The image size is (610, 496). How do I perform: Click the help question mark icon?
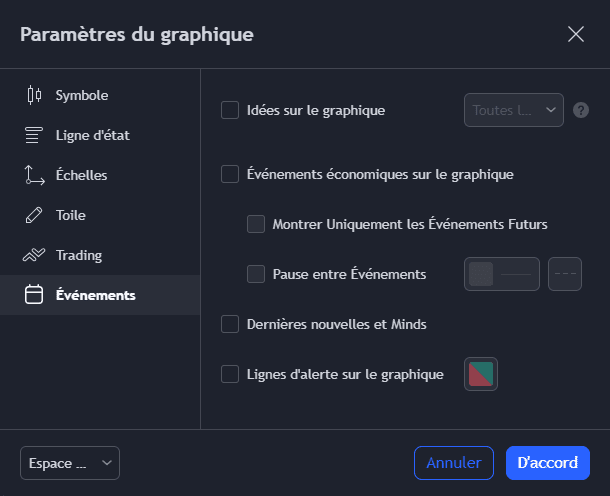pyautogui.click(x=581, y=110)
